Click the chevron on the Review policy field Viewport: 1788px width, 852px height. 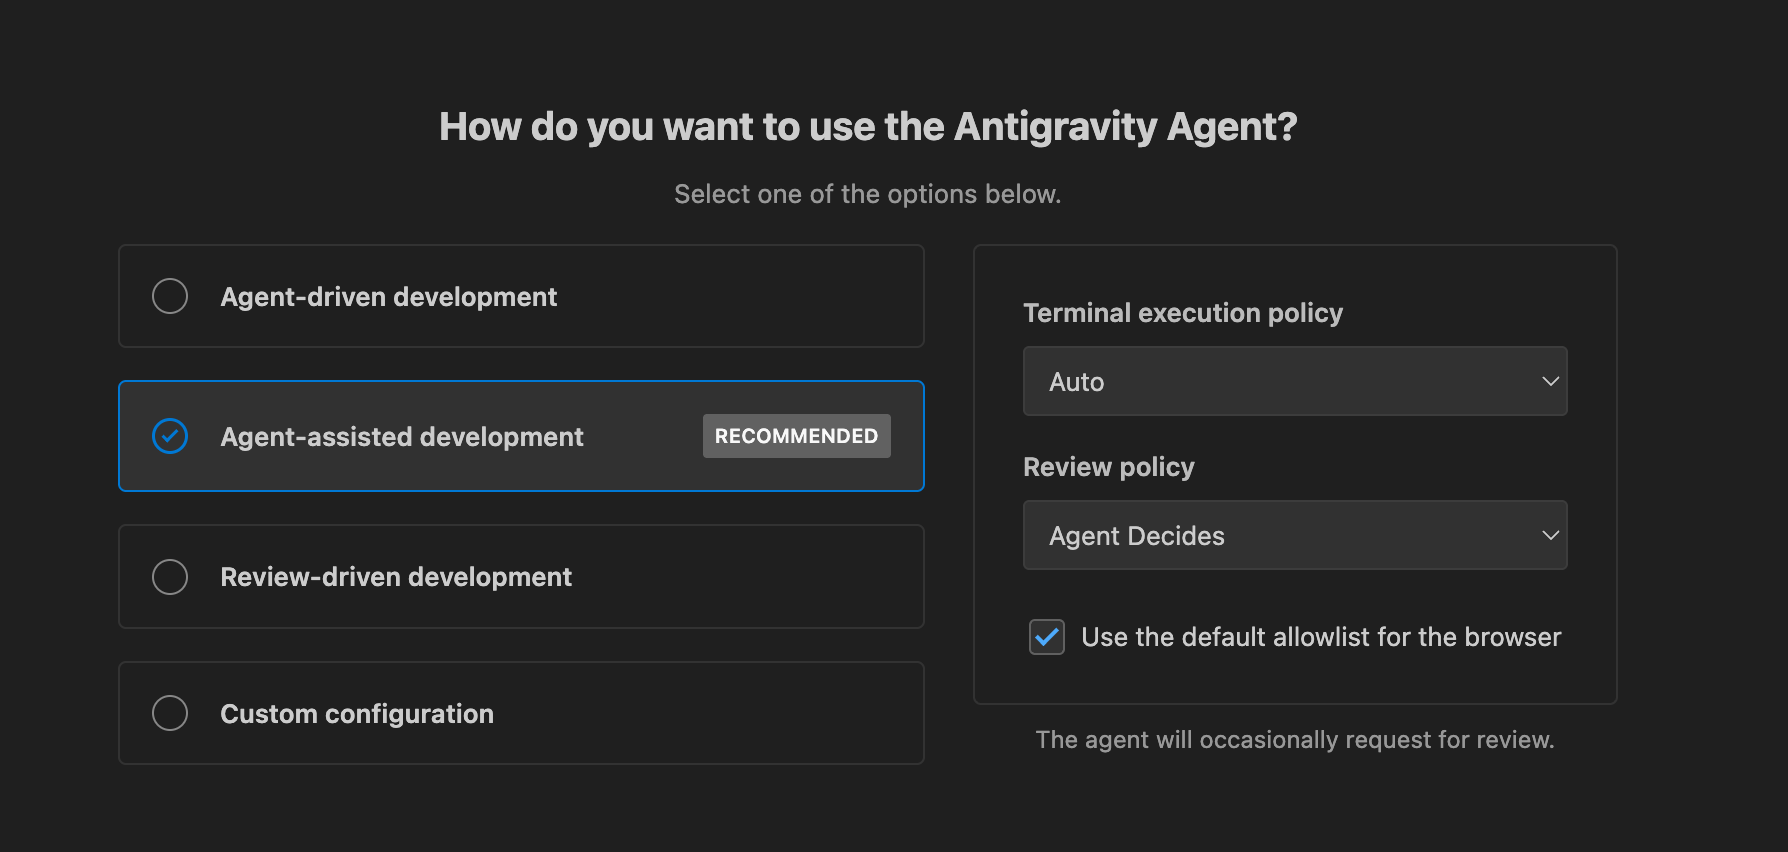coord(1549,536)
